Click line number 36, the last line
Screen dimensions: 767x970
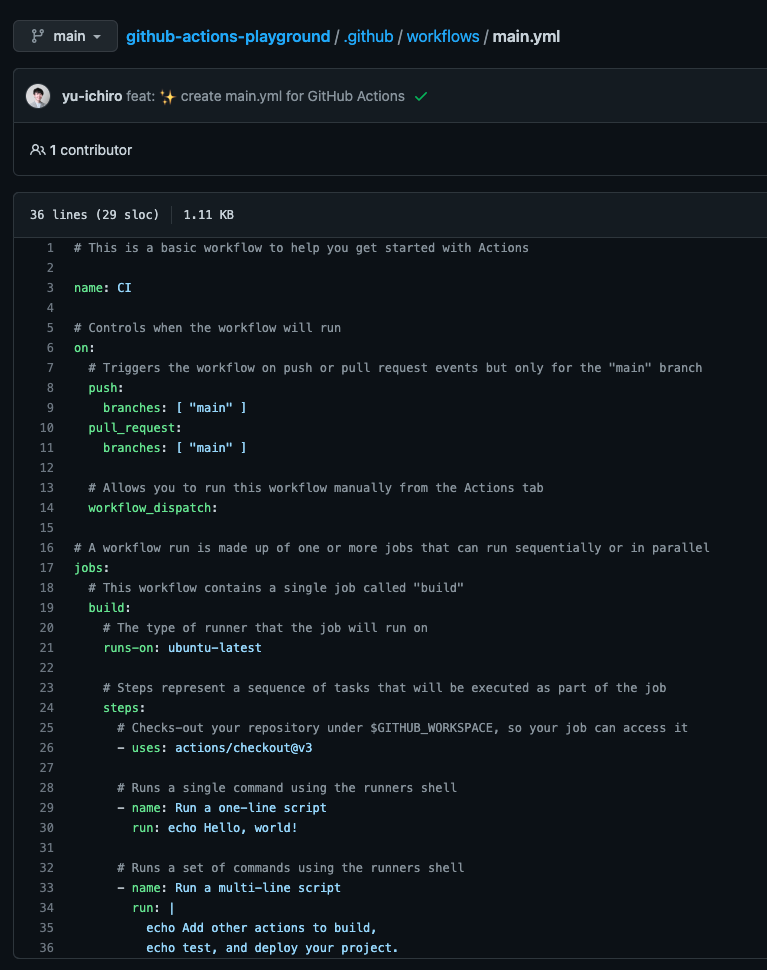[46, 947]
